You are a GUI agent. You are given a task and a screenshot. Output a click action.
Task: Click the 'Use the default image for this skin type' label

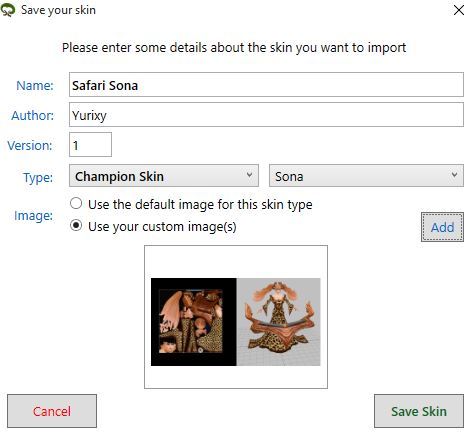[200, 204]
